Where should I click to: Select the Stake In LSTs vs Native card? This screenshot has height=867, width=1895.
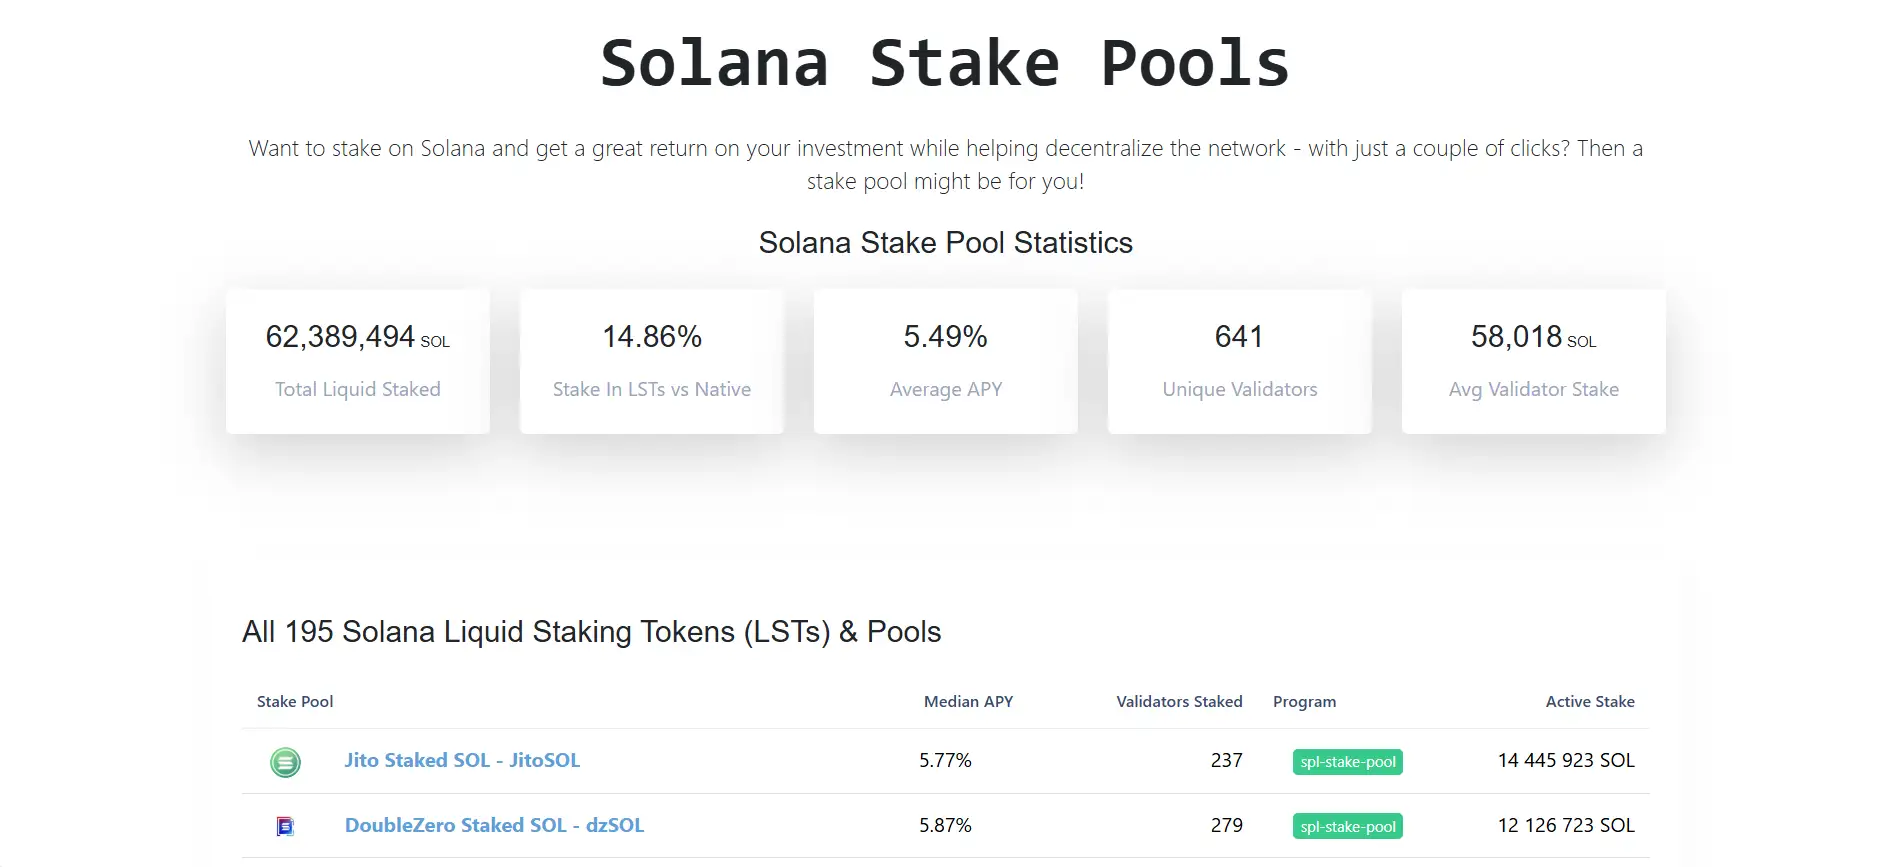tap(652, 361)
